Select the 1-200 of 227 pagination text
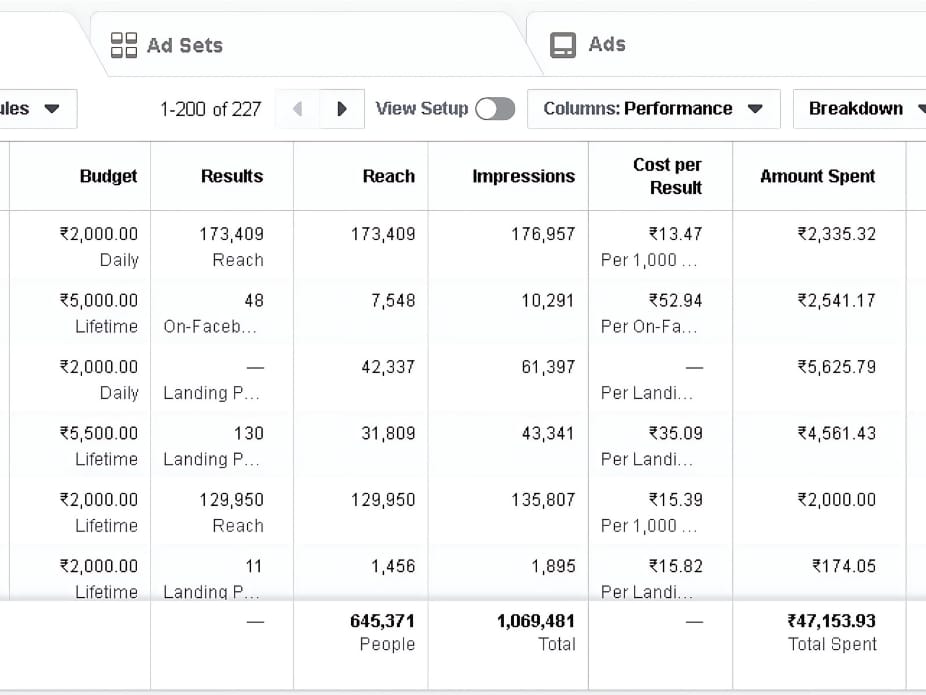 coord(210,109)
